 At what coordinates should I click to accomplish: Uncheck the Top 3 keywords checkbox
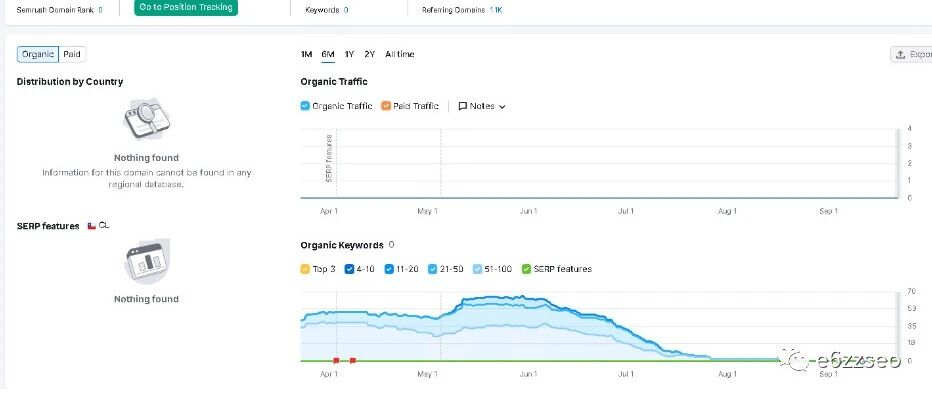click(305, 269)
